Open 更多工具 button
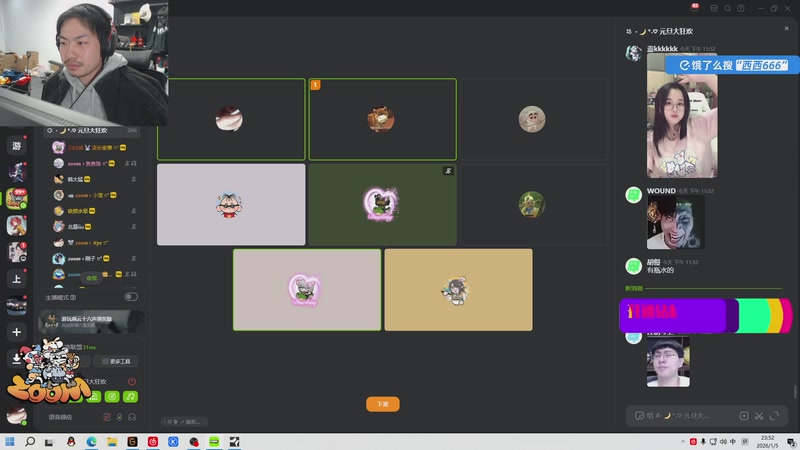800x450 pixels. click(116, 361)
